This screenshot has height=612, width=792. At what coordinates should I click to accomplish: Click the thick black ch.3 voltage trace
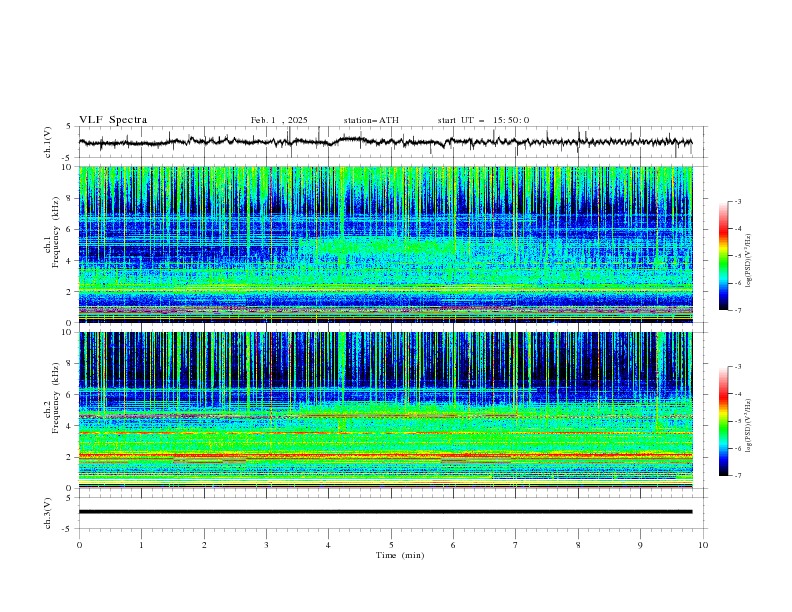[x=385, y=512]
